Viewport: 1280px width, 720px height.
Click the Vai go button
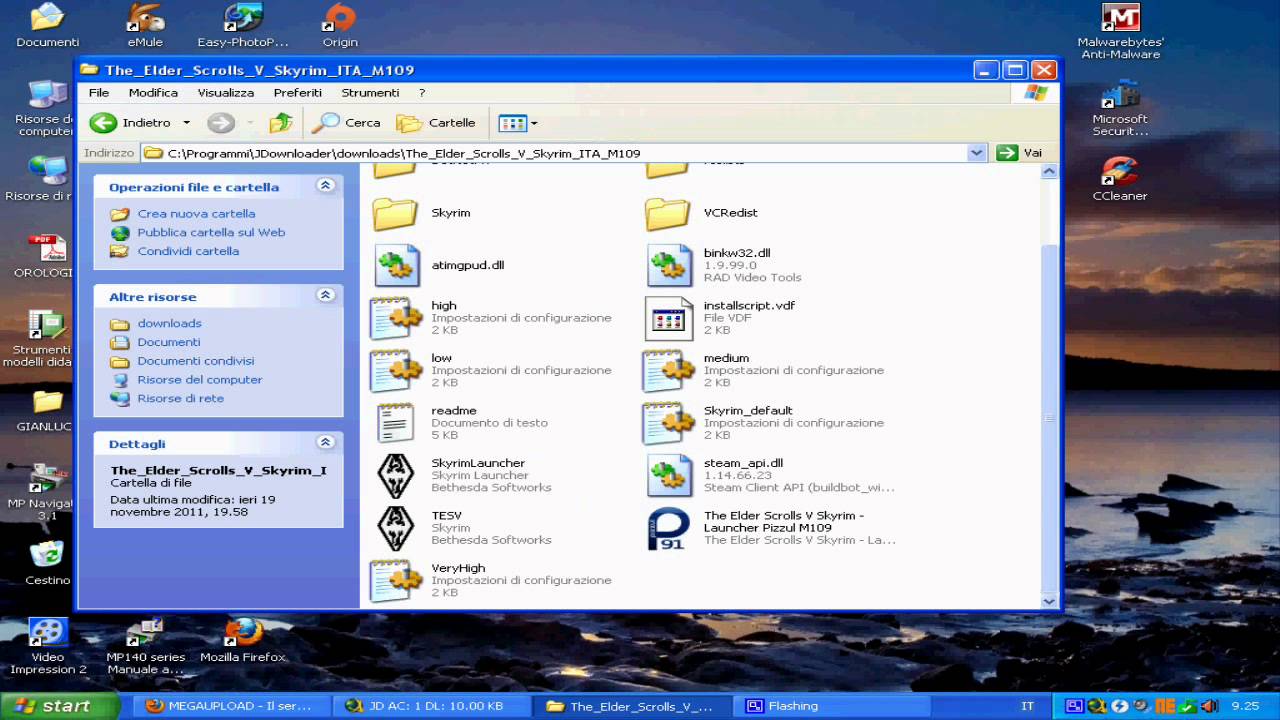pos(1020,153)
